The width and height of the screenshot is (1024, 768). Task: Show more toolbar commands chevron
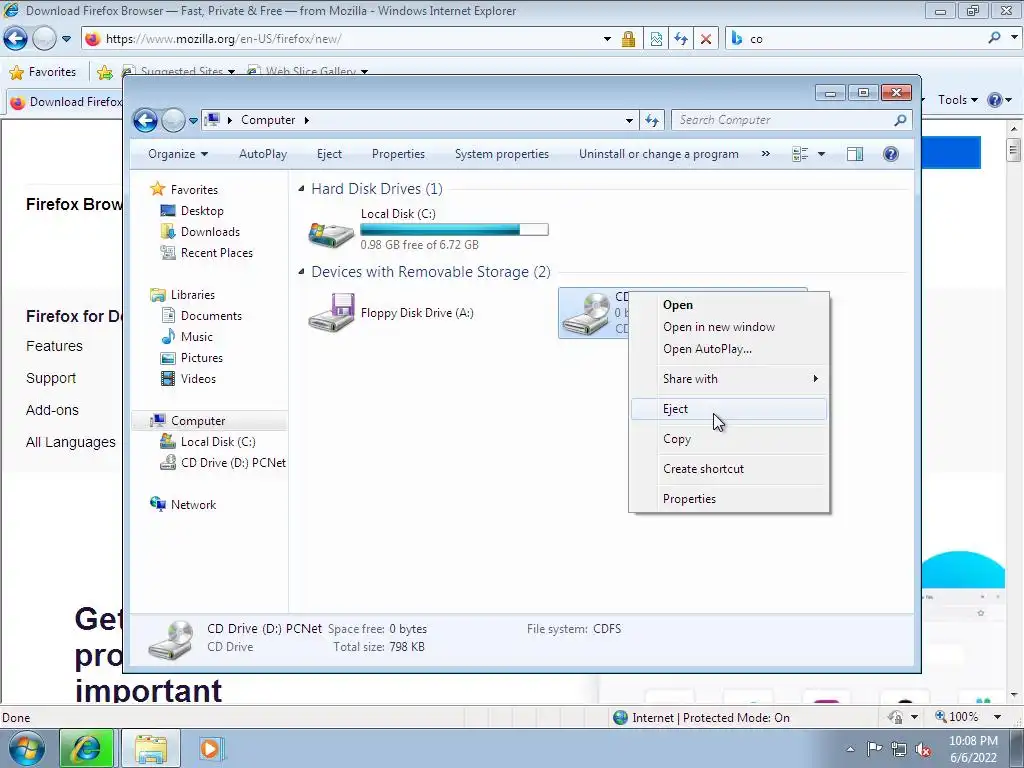pyautogui.click(x=765, y=154)
